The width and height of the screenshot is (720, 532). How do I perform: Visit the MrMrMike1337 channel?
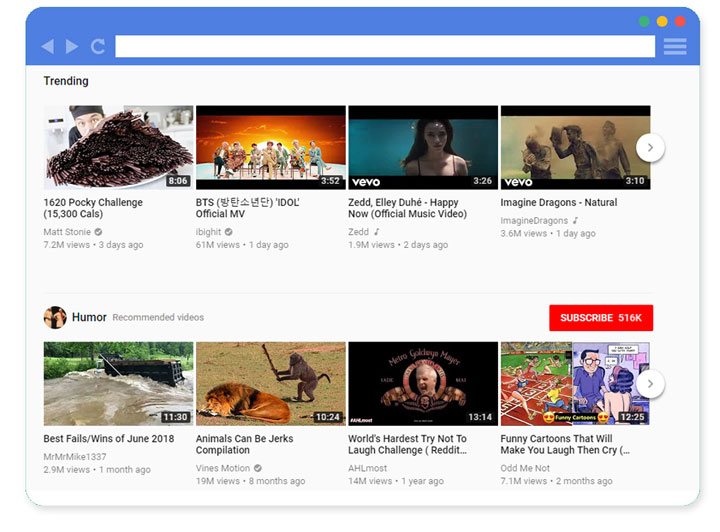pos(75,457)
